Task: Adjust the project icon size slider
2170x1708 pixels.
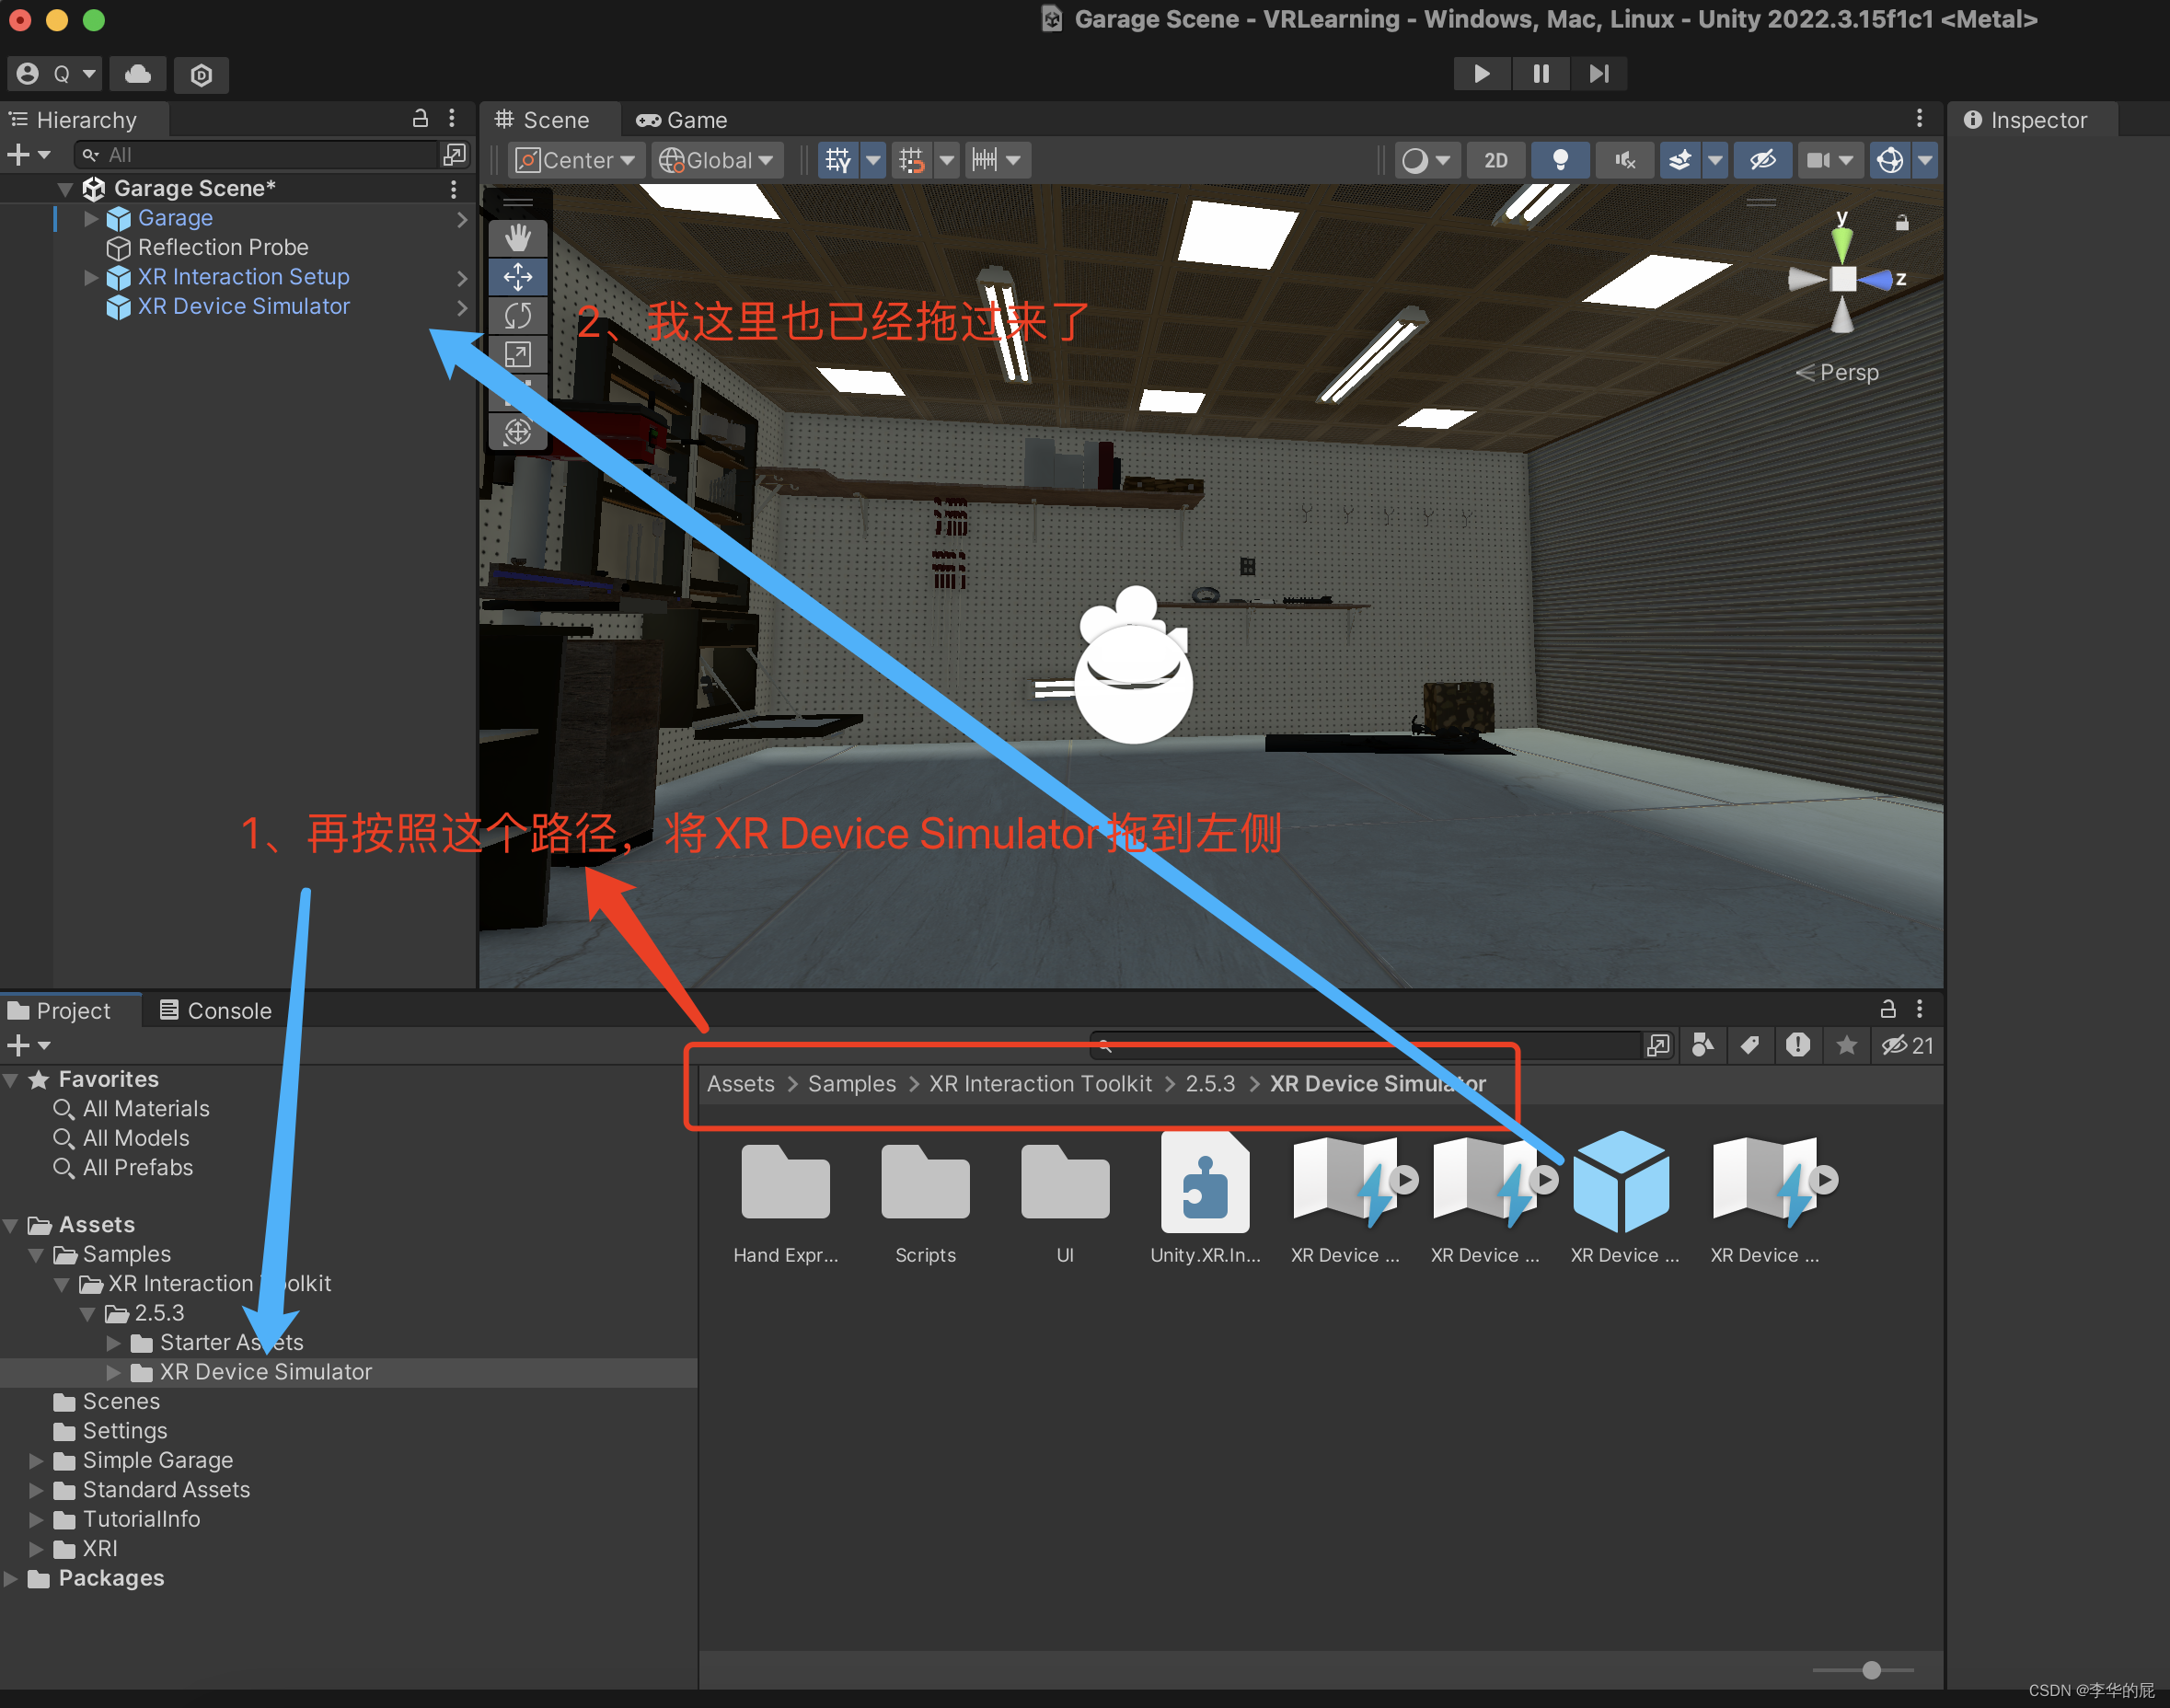Action: pyautogui.click(x=1871, y=1669)
